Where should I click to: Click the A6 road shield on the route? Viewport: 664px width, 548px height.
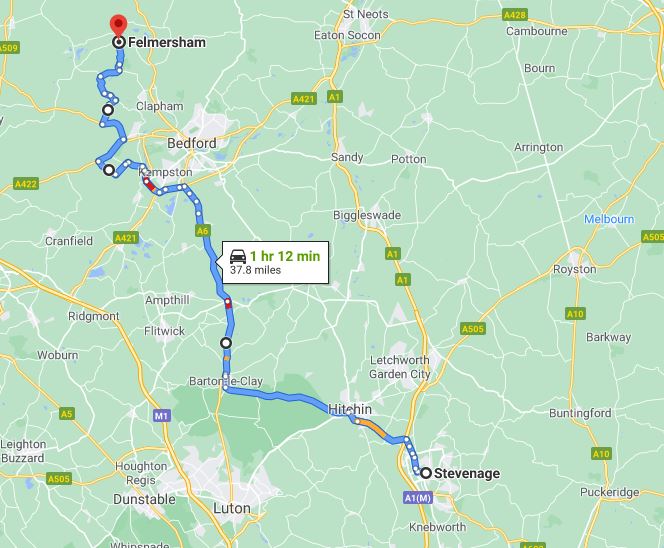tap(202, 231)
